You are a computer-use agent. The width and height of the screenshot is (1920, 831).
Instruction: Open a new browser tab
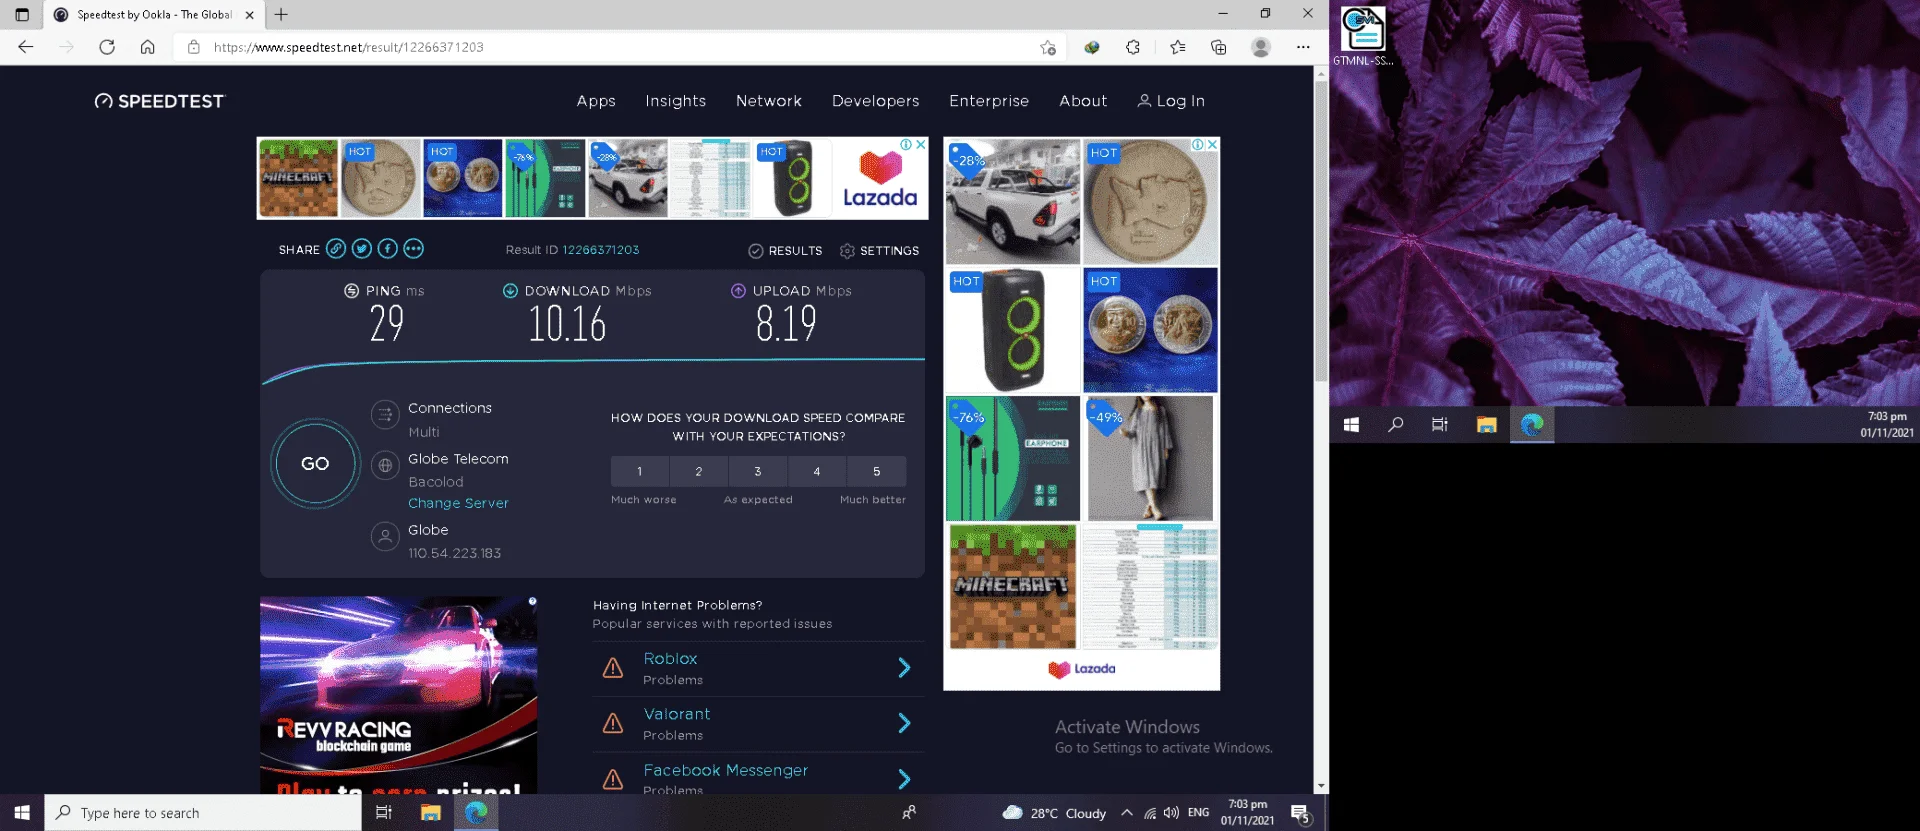(x=281, y=14)
